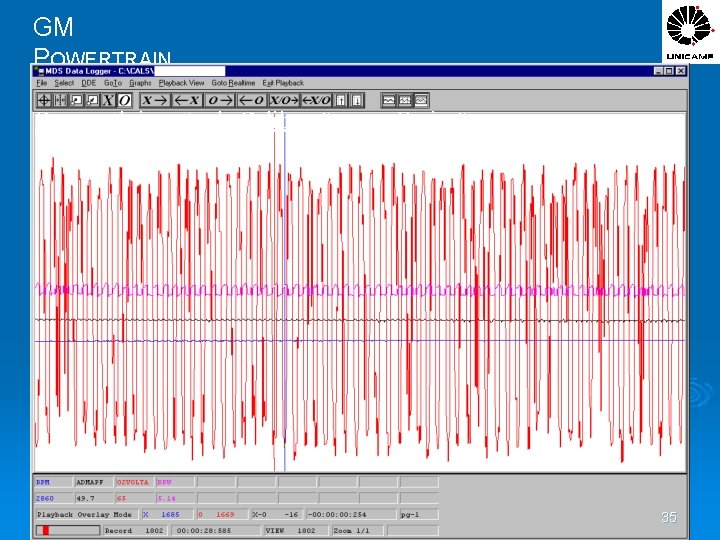
Task: Click the vertical blue cursor line in graph
Action: point(285,294)
